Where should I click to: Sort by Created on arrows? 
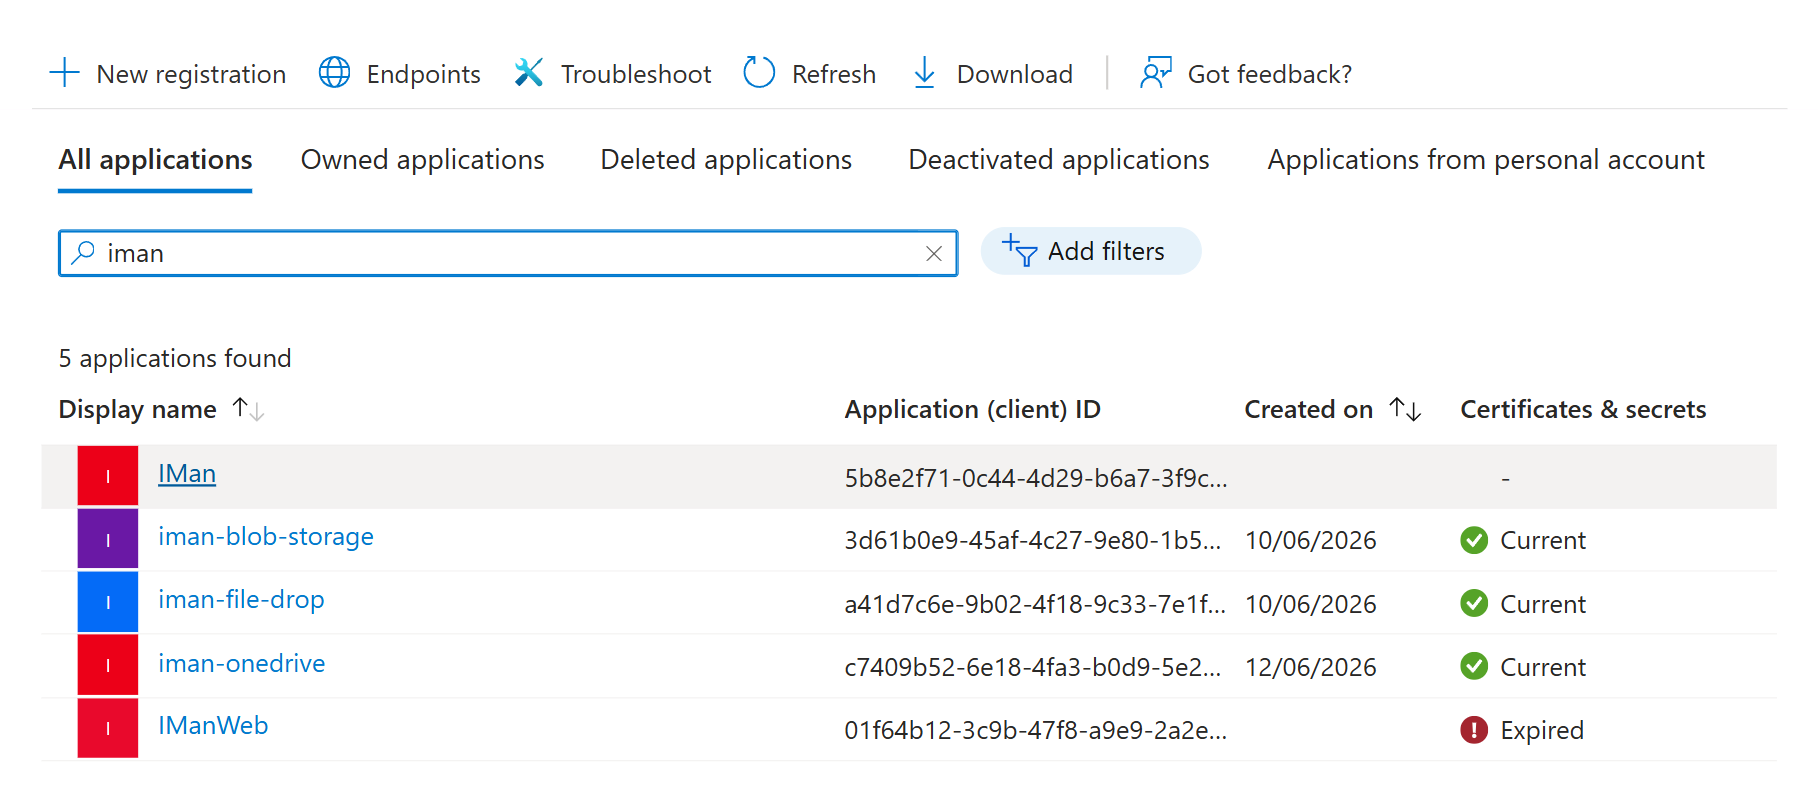[1405, 409]
